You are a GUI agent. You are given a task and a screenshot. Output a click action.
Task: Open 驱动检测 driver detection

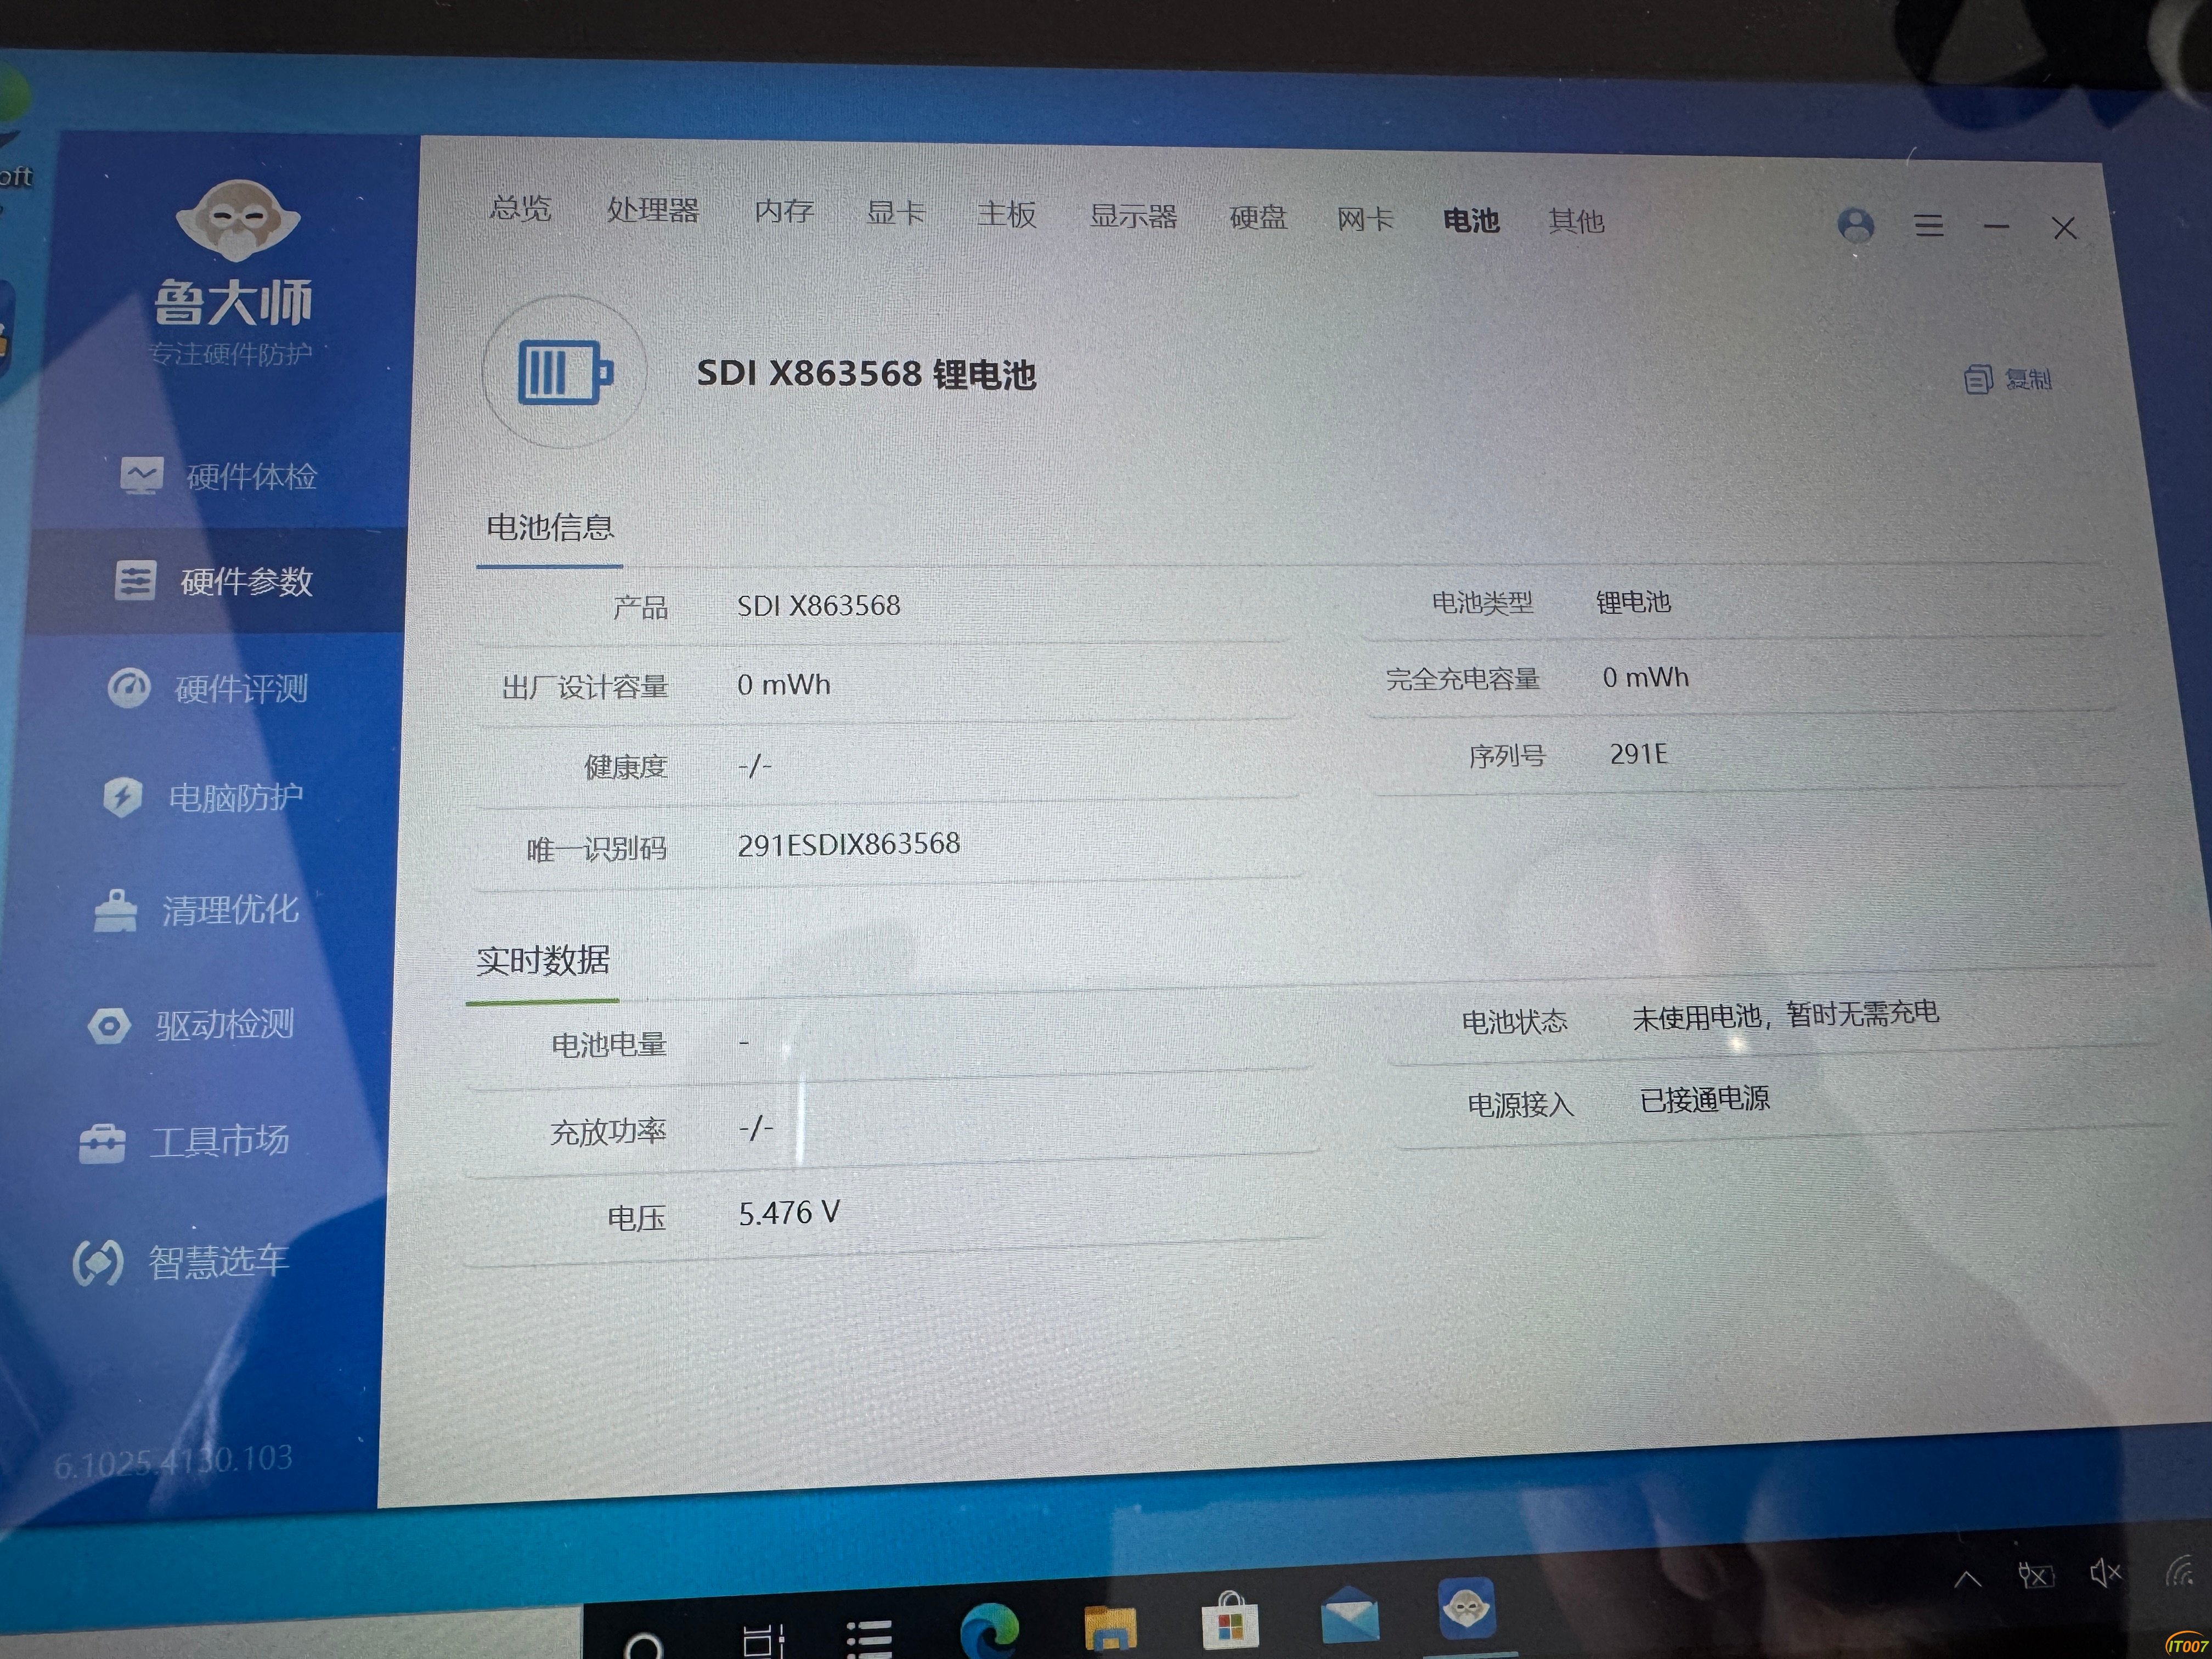tap(190, 1025)
